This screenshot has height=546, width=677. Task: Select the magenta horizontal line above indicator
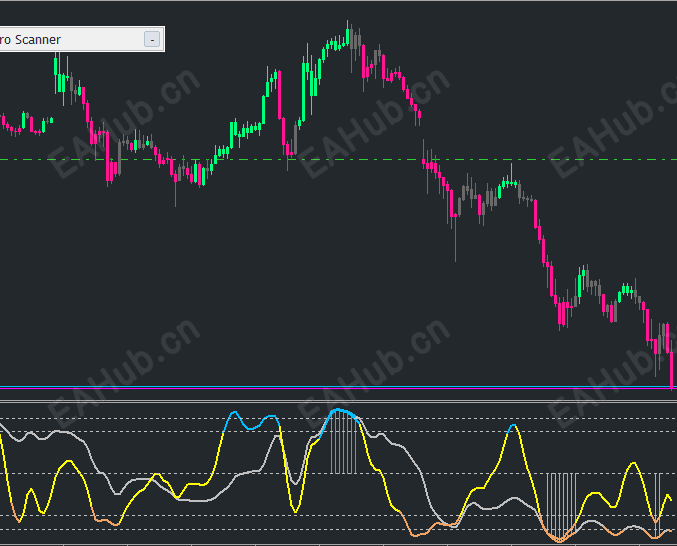point(338,388)
